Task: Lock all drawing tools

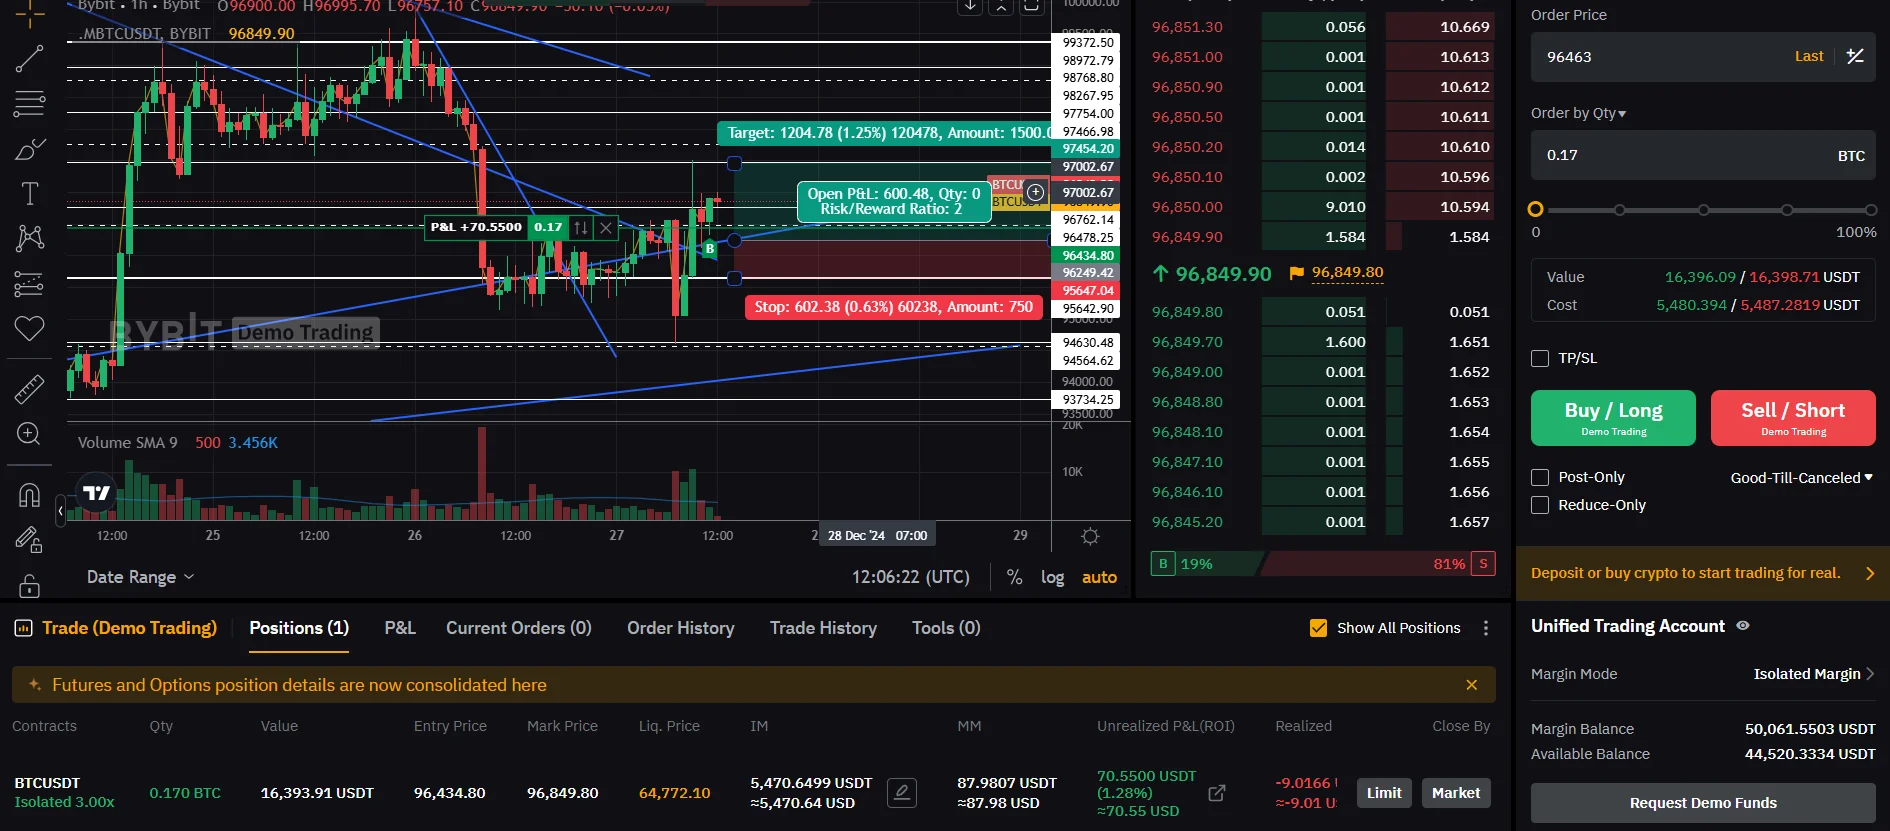Action: 29,585
